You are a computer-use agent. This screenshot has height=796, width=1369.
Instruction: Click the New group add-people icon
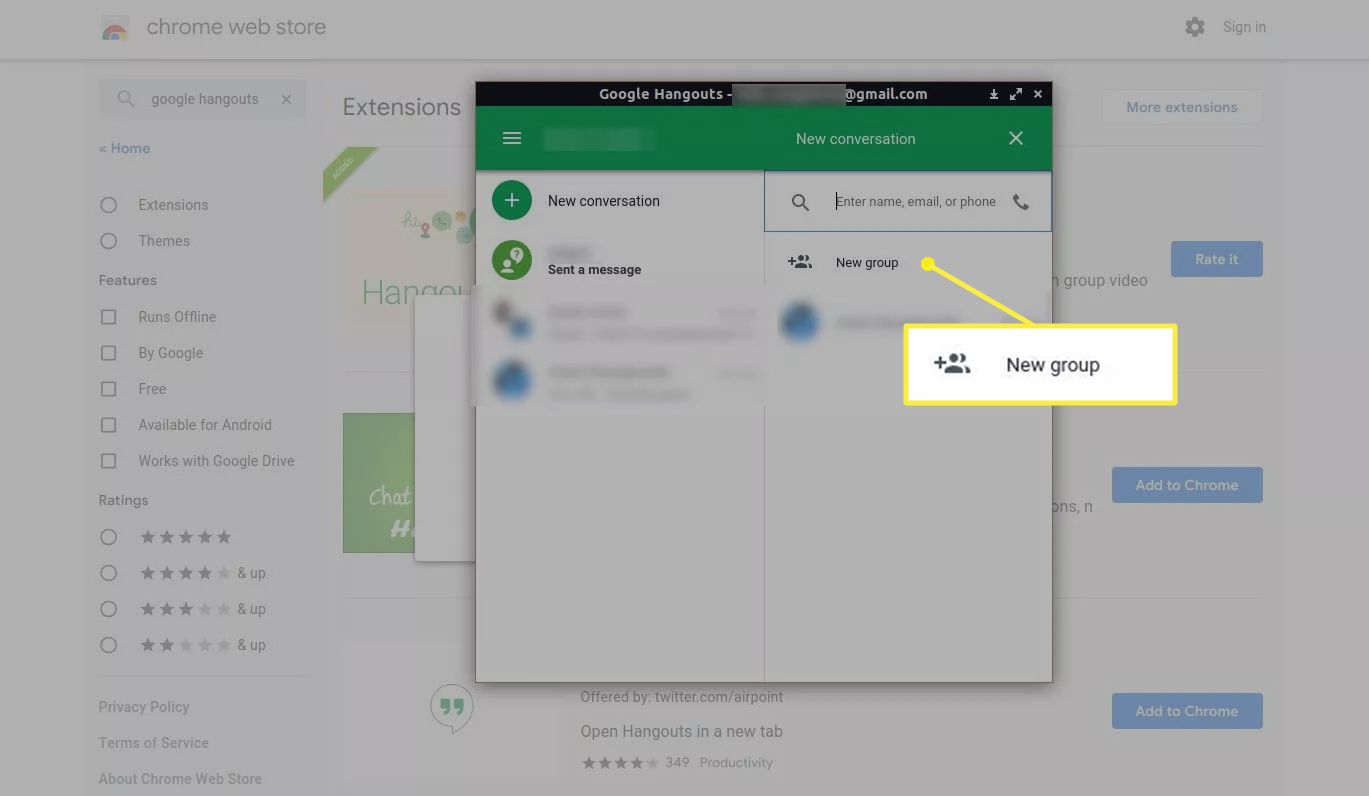point(799,262)
